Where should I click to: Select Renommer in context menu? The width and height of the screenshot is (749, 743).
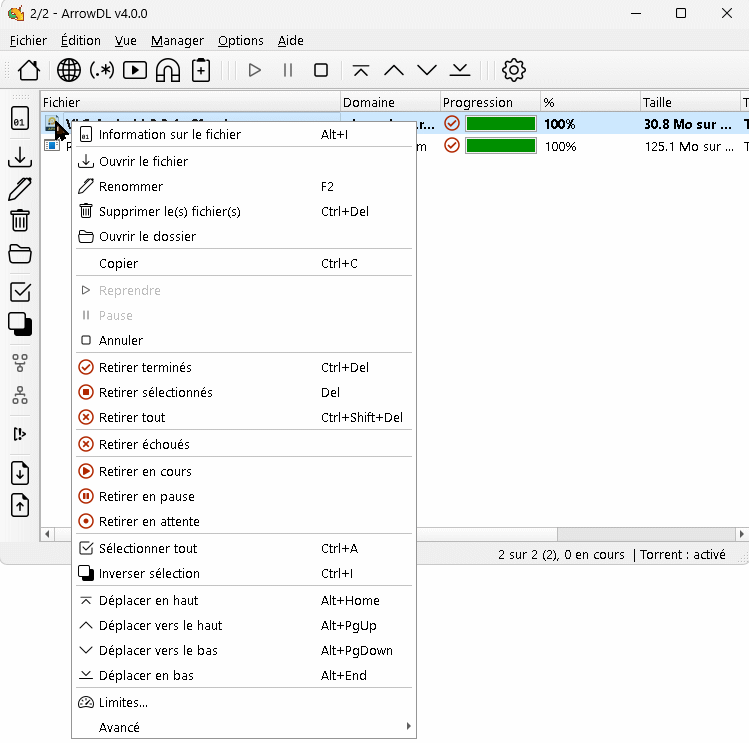(244, 186)
